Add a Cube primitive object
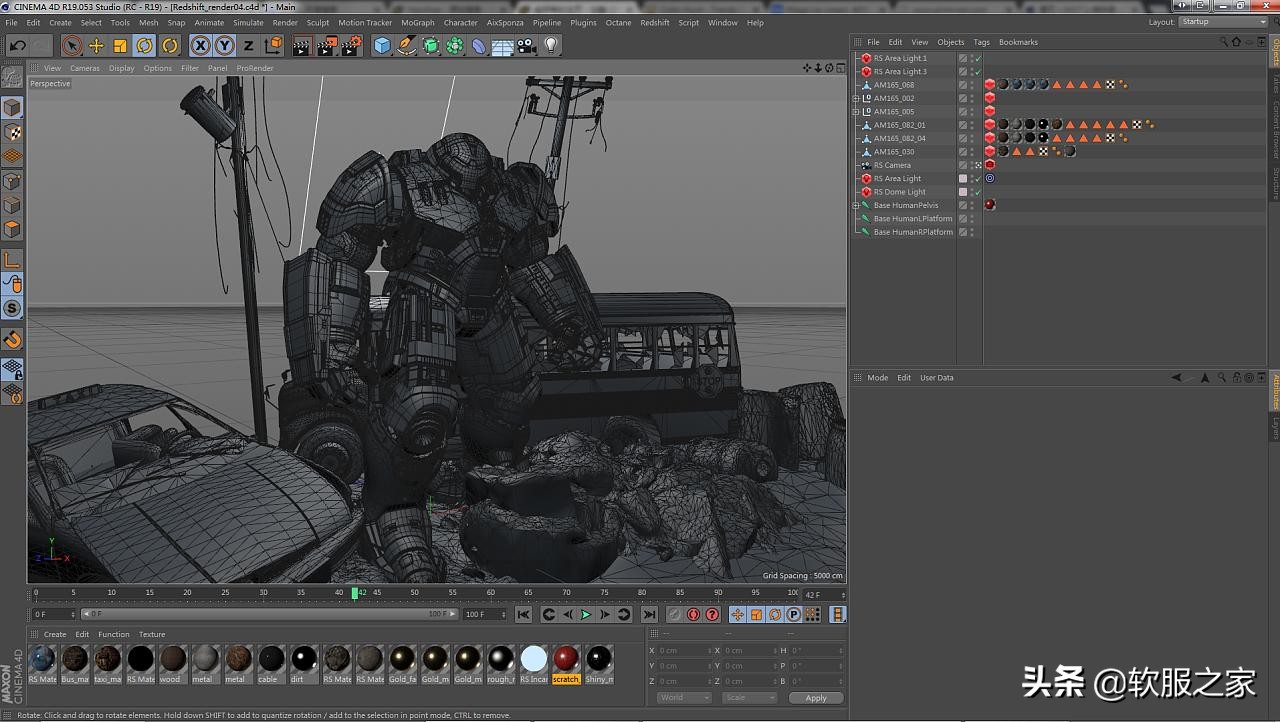Image resolution: width=1280 pixels, height=722 pixels. click(x=382, y=45)
